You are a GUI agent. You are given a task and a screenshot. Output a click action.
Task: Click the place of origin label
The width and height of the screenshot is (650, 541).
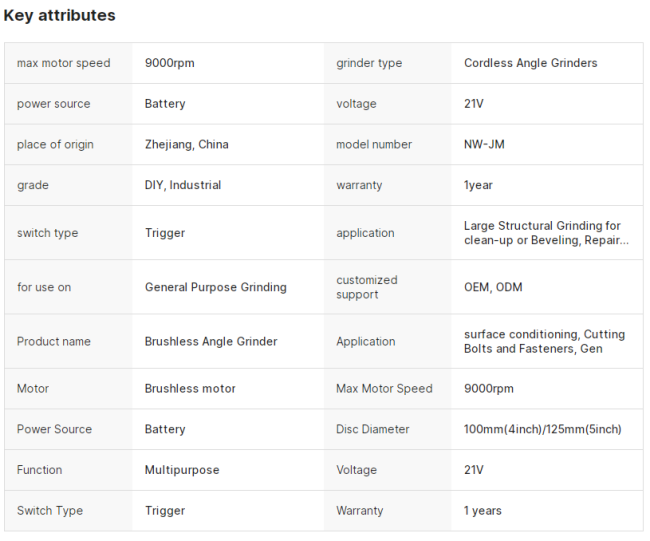pos(55,144)
